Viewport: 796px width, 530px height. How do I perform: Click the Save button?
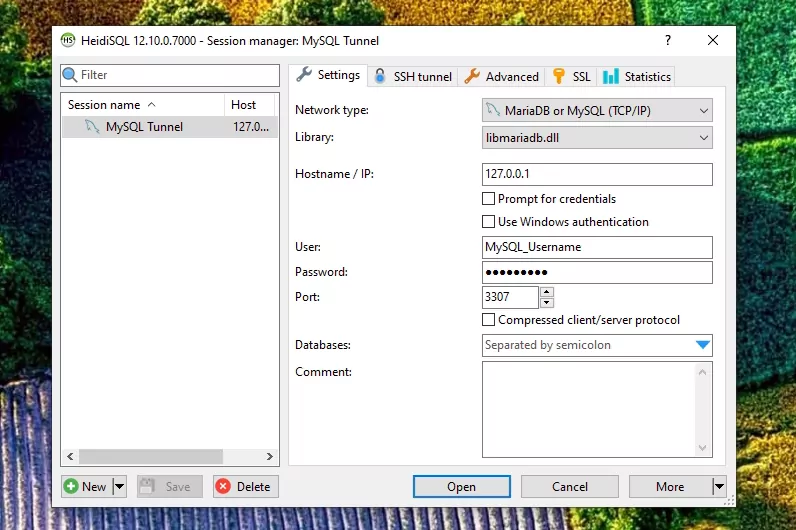pos(170,486)
